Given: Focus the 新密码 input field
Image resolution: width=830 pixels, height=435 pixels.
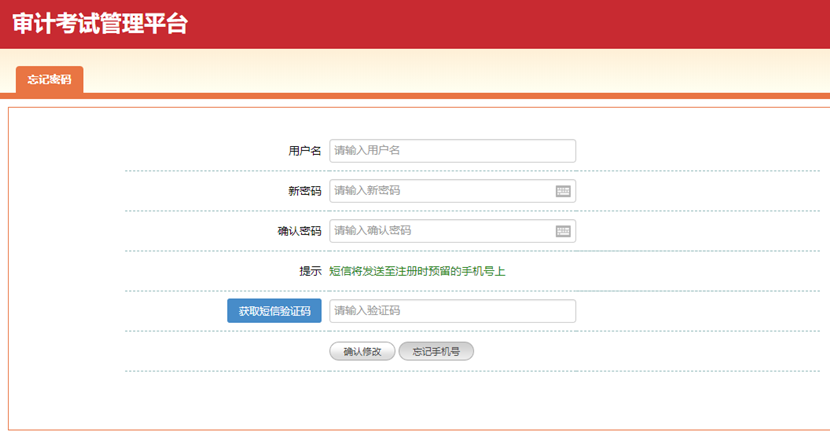Looking at the screenshot, I should point(440,191).
